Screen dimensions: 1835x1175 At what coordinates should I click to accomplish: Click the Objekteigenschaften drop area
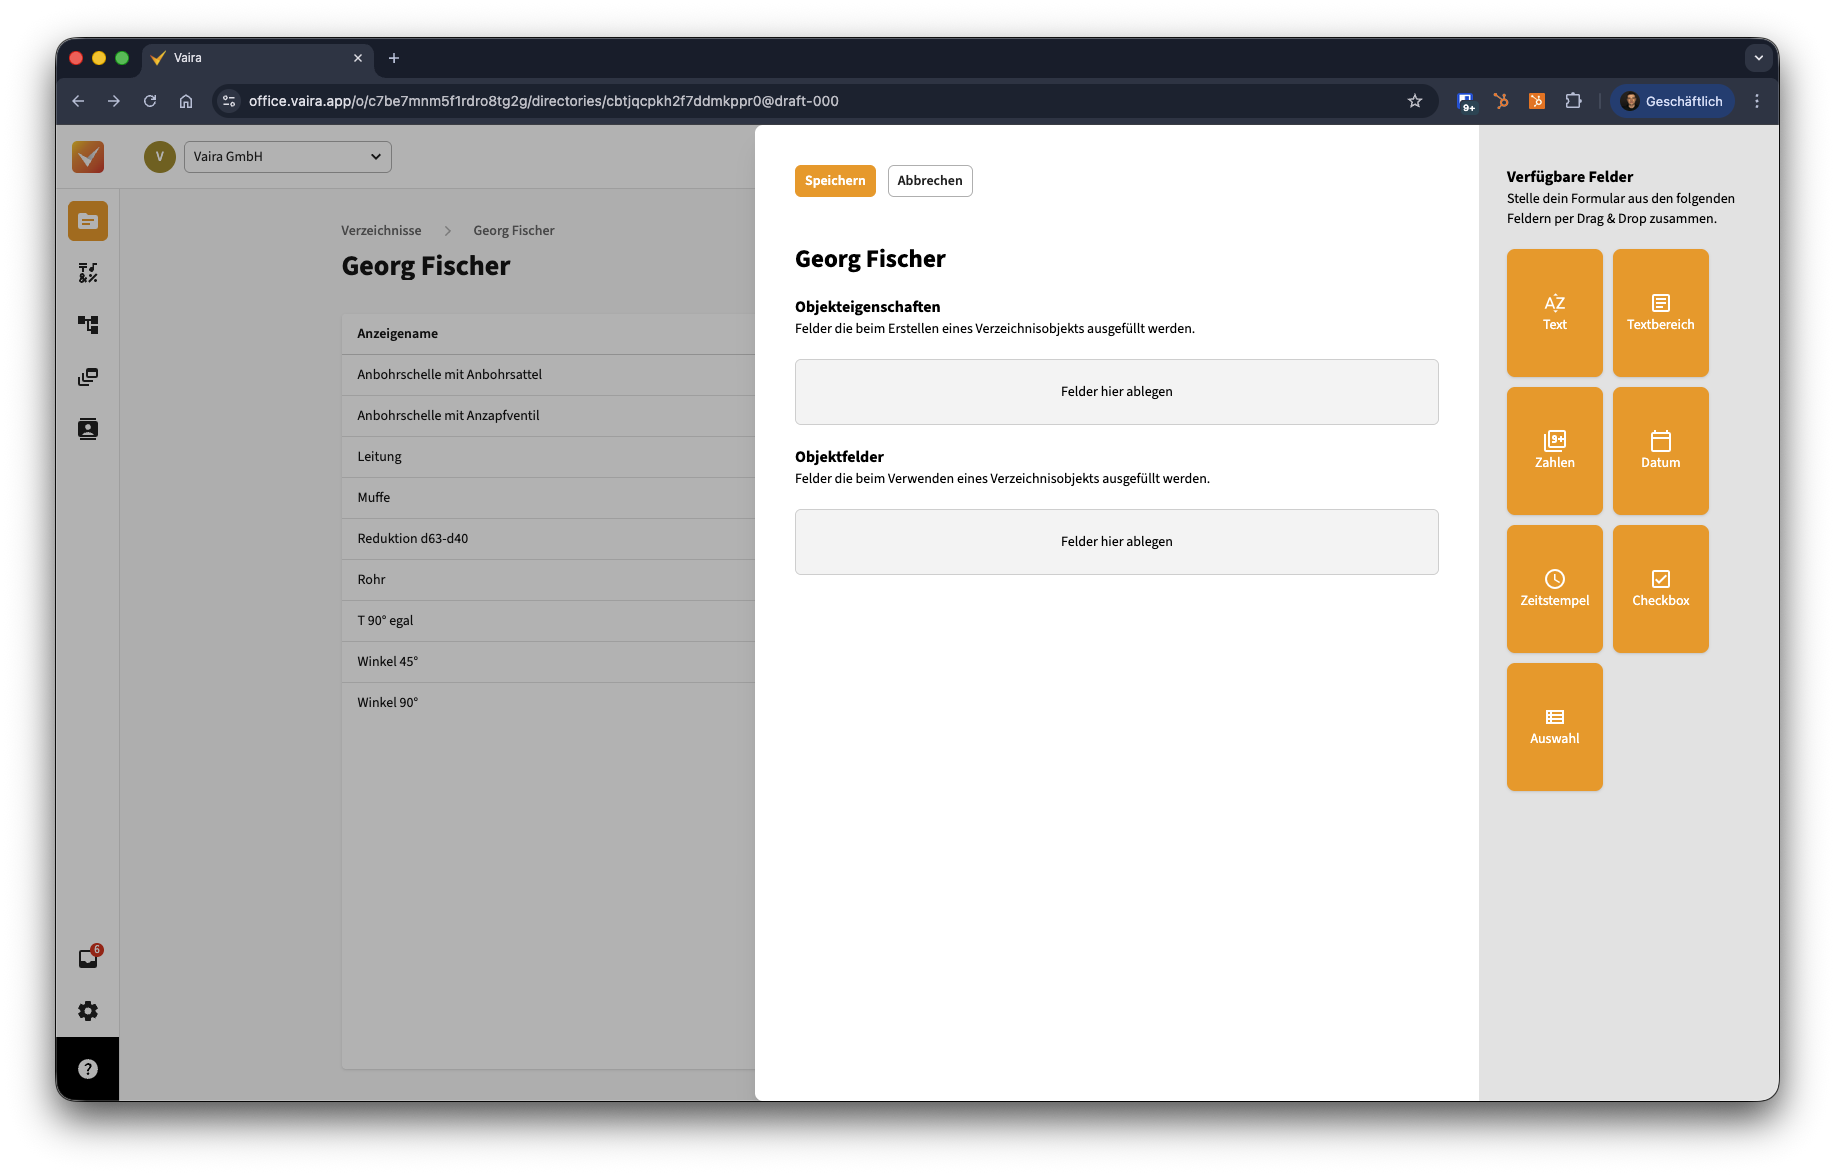pos(1116,392)
